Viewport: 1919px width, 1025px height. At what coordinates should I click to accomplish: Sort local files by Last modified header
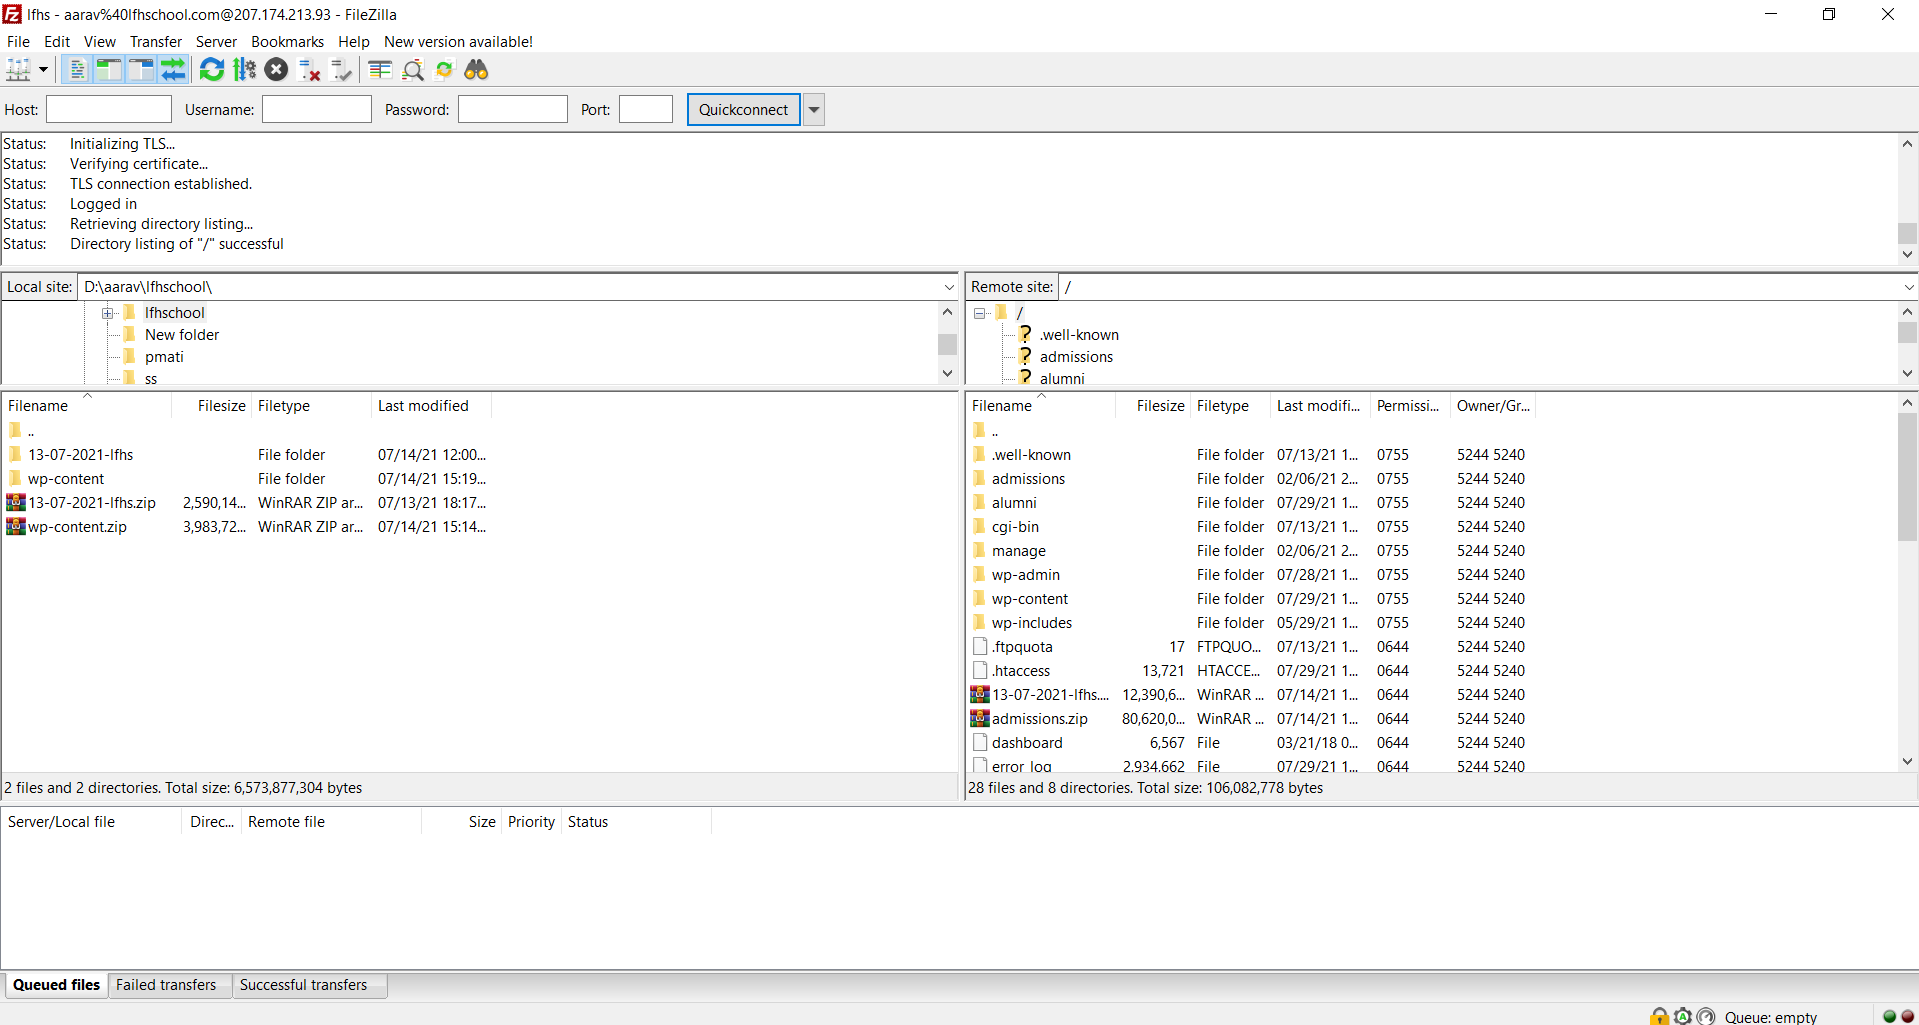pyautogui.click(x=431, y=406)
